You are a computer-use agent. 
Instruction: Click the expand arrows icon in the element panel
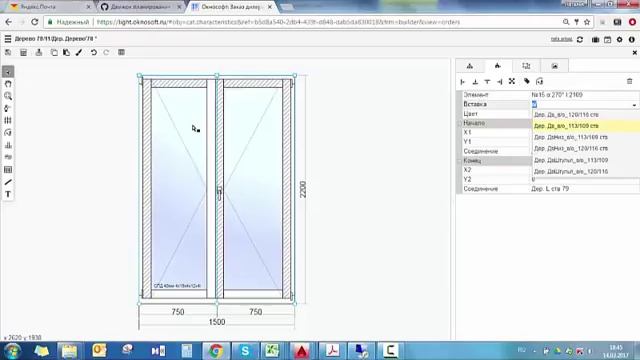[512, 82]
